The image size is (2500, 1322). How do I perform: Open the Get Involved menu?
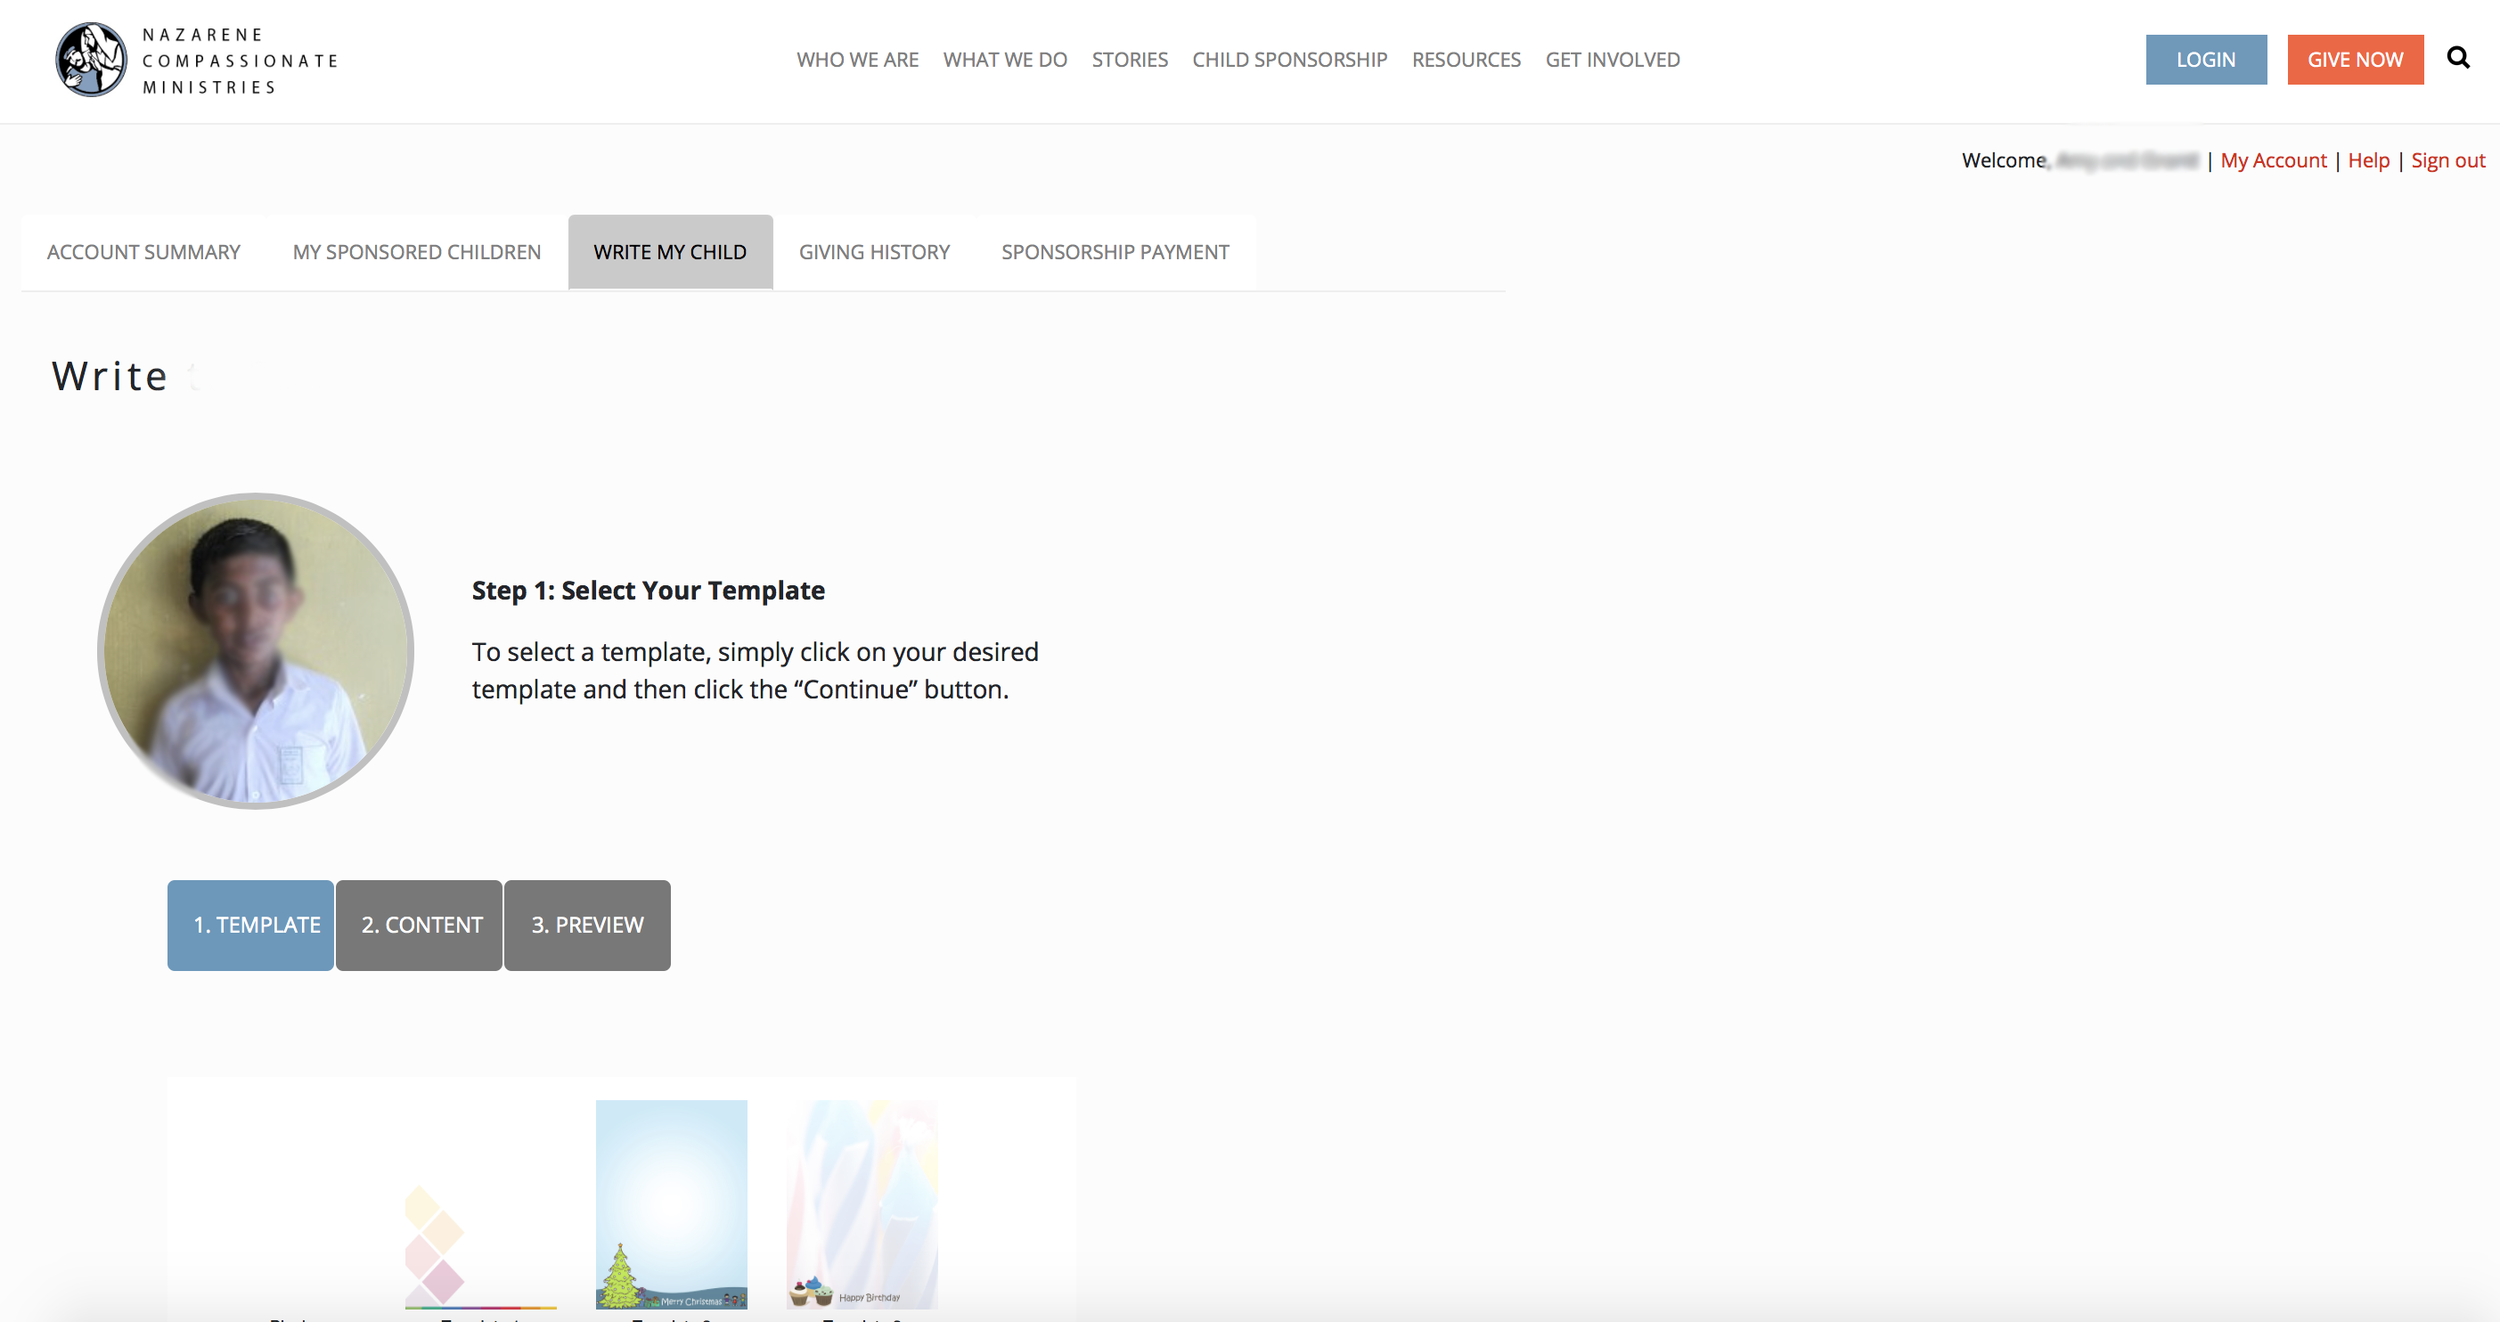[x=1612, y=60]
